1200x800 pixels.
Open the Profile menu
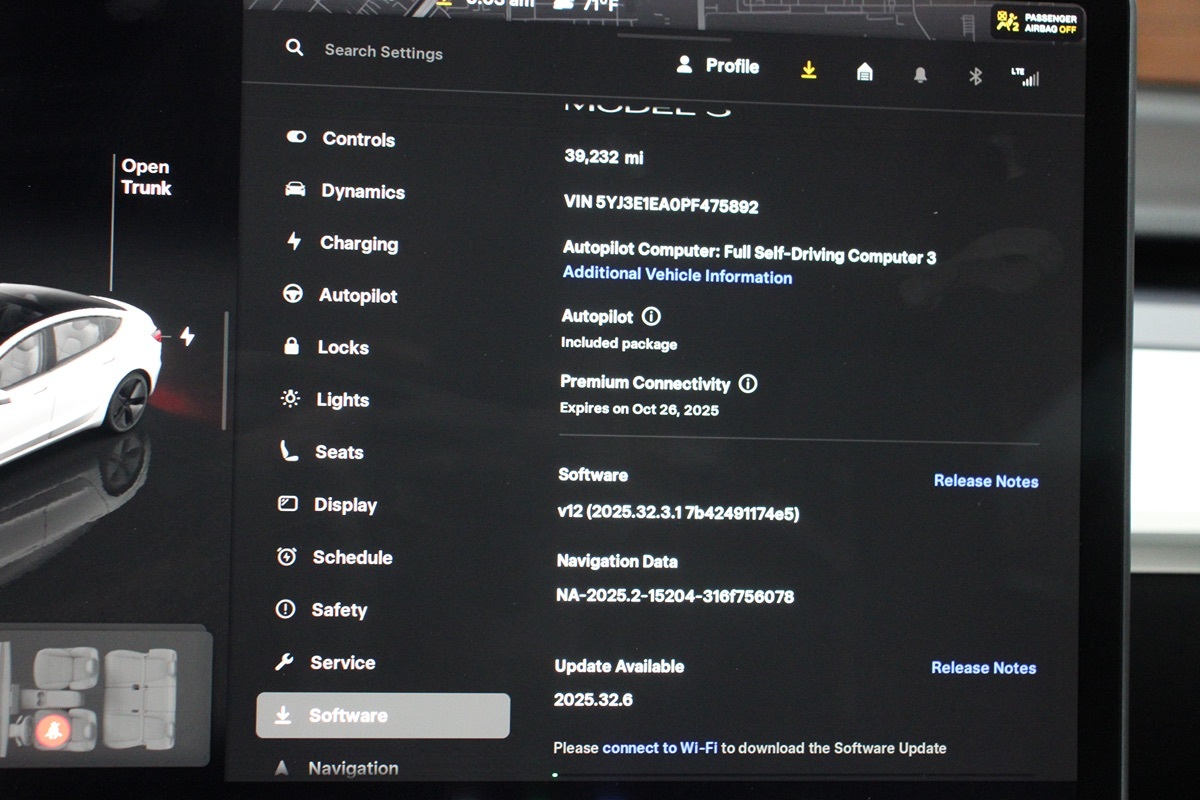[x=718, y=66]
